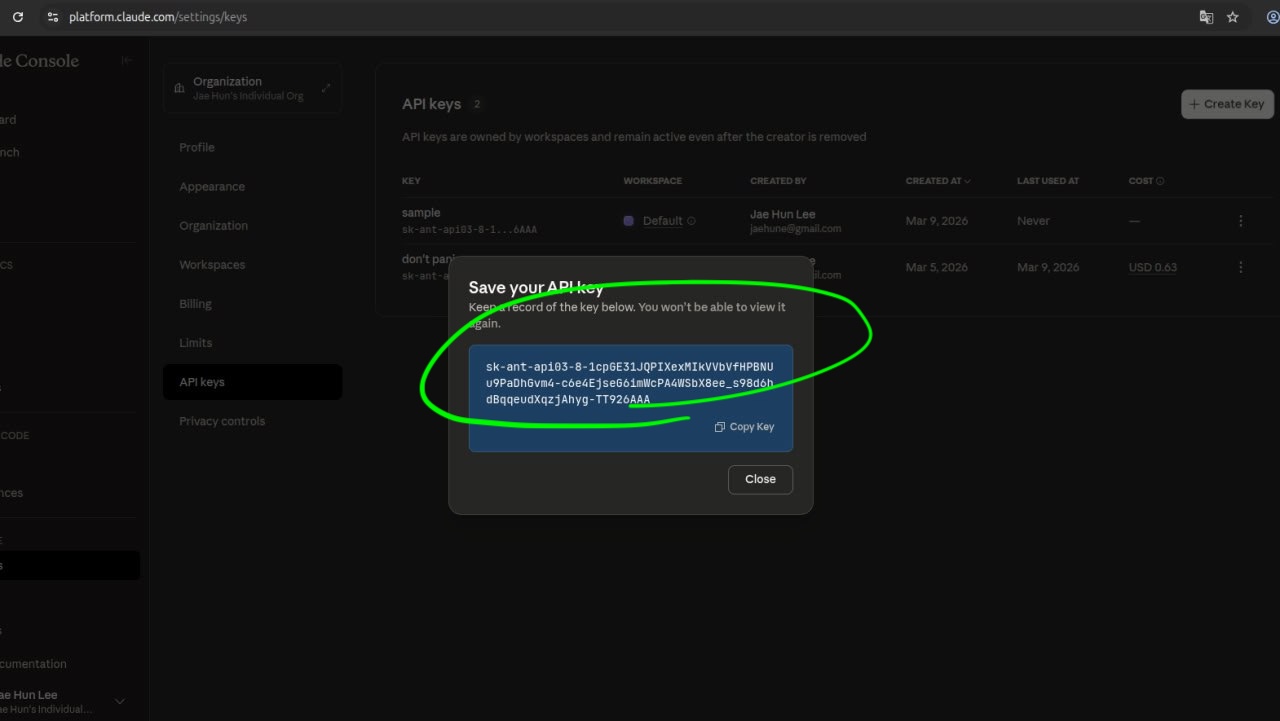Screen dimensions: 1280x721
Task: Bookmark this page with the star icon
Action: (1233, 17)
